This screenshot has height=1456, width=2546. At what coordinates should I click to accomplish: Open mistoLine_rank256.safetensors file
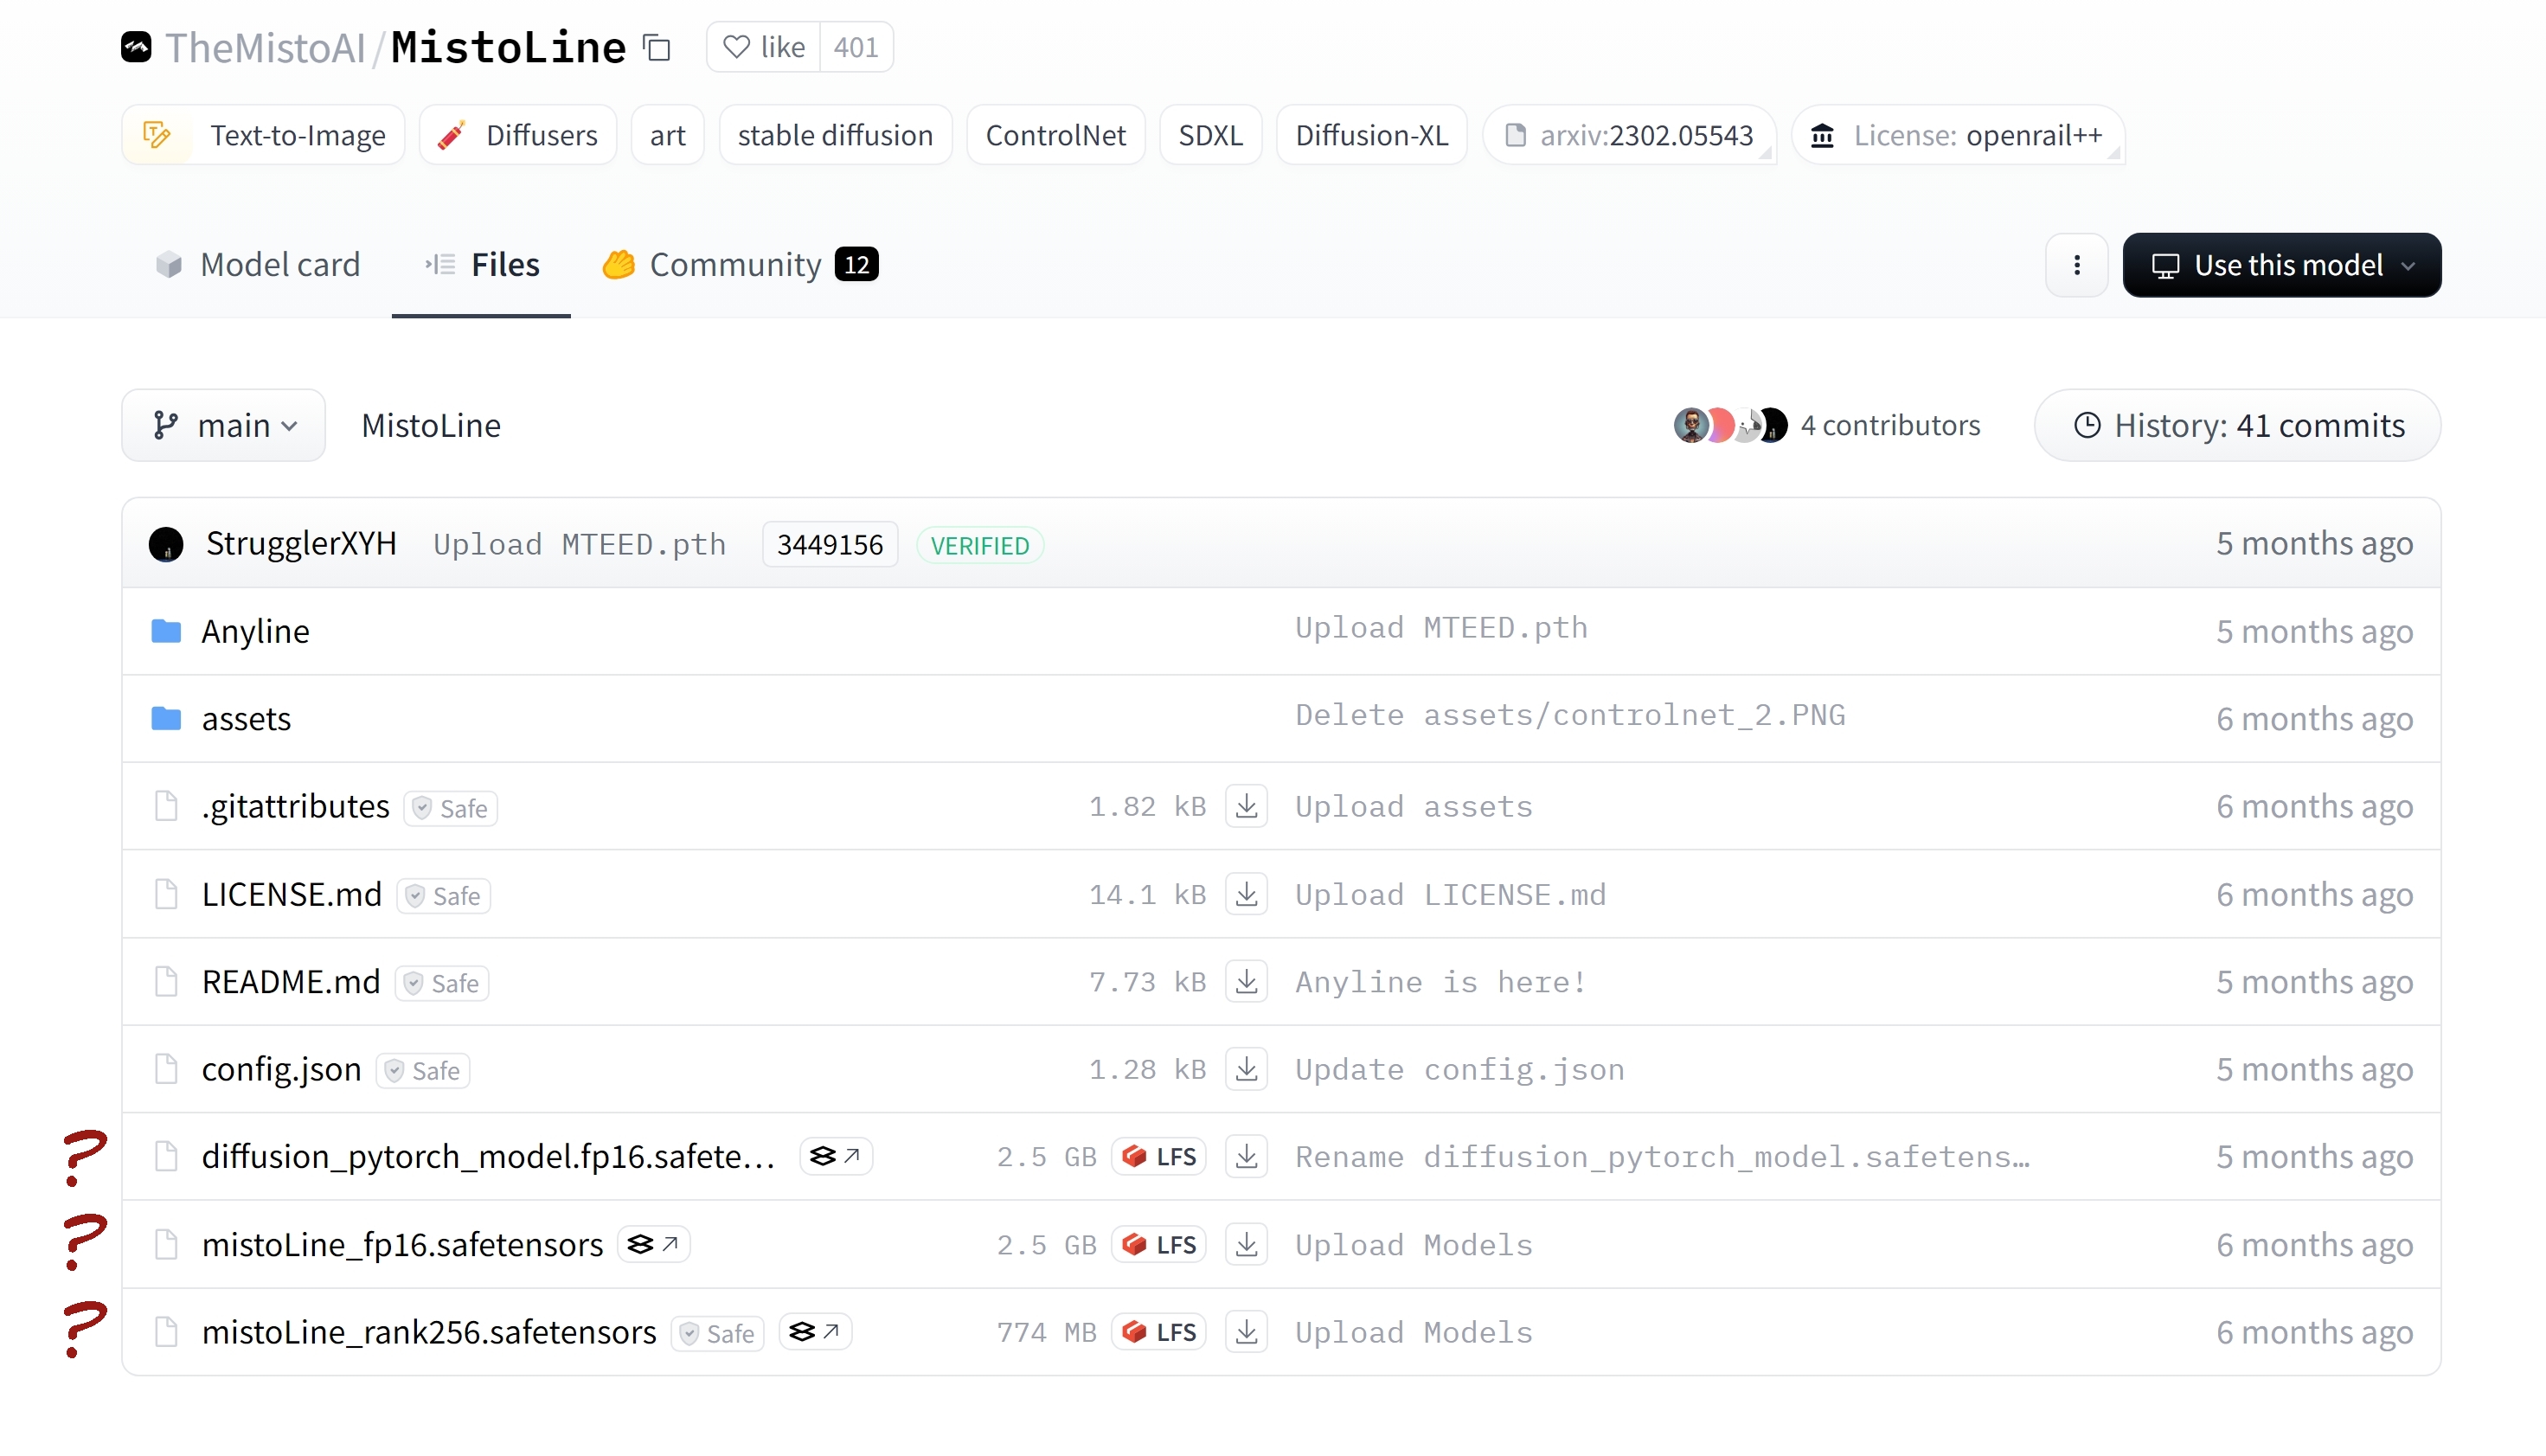coord(429,1332)
